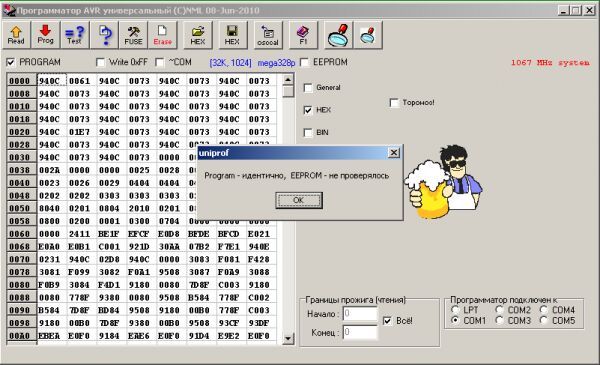
Task: Click the Начало input field
Action: pos(360,314)
